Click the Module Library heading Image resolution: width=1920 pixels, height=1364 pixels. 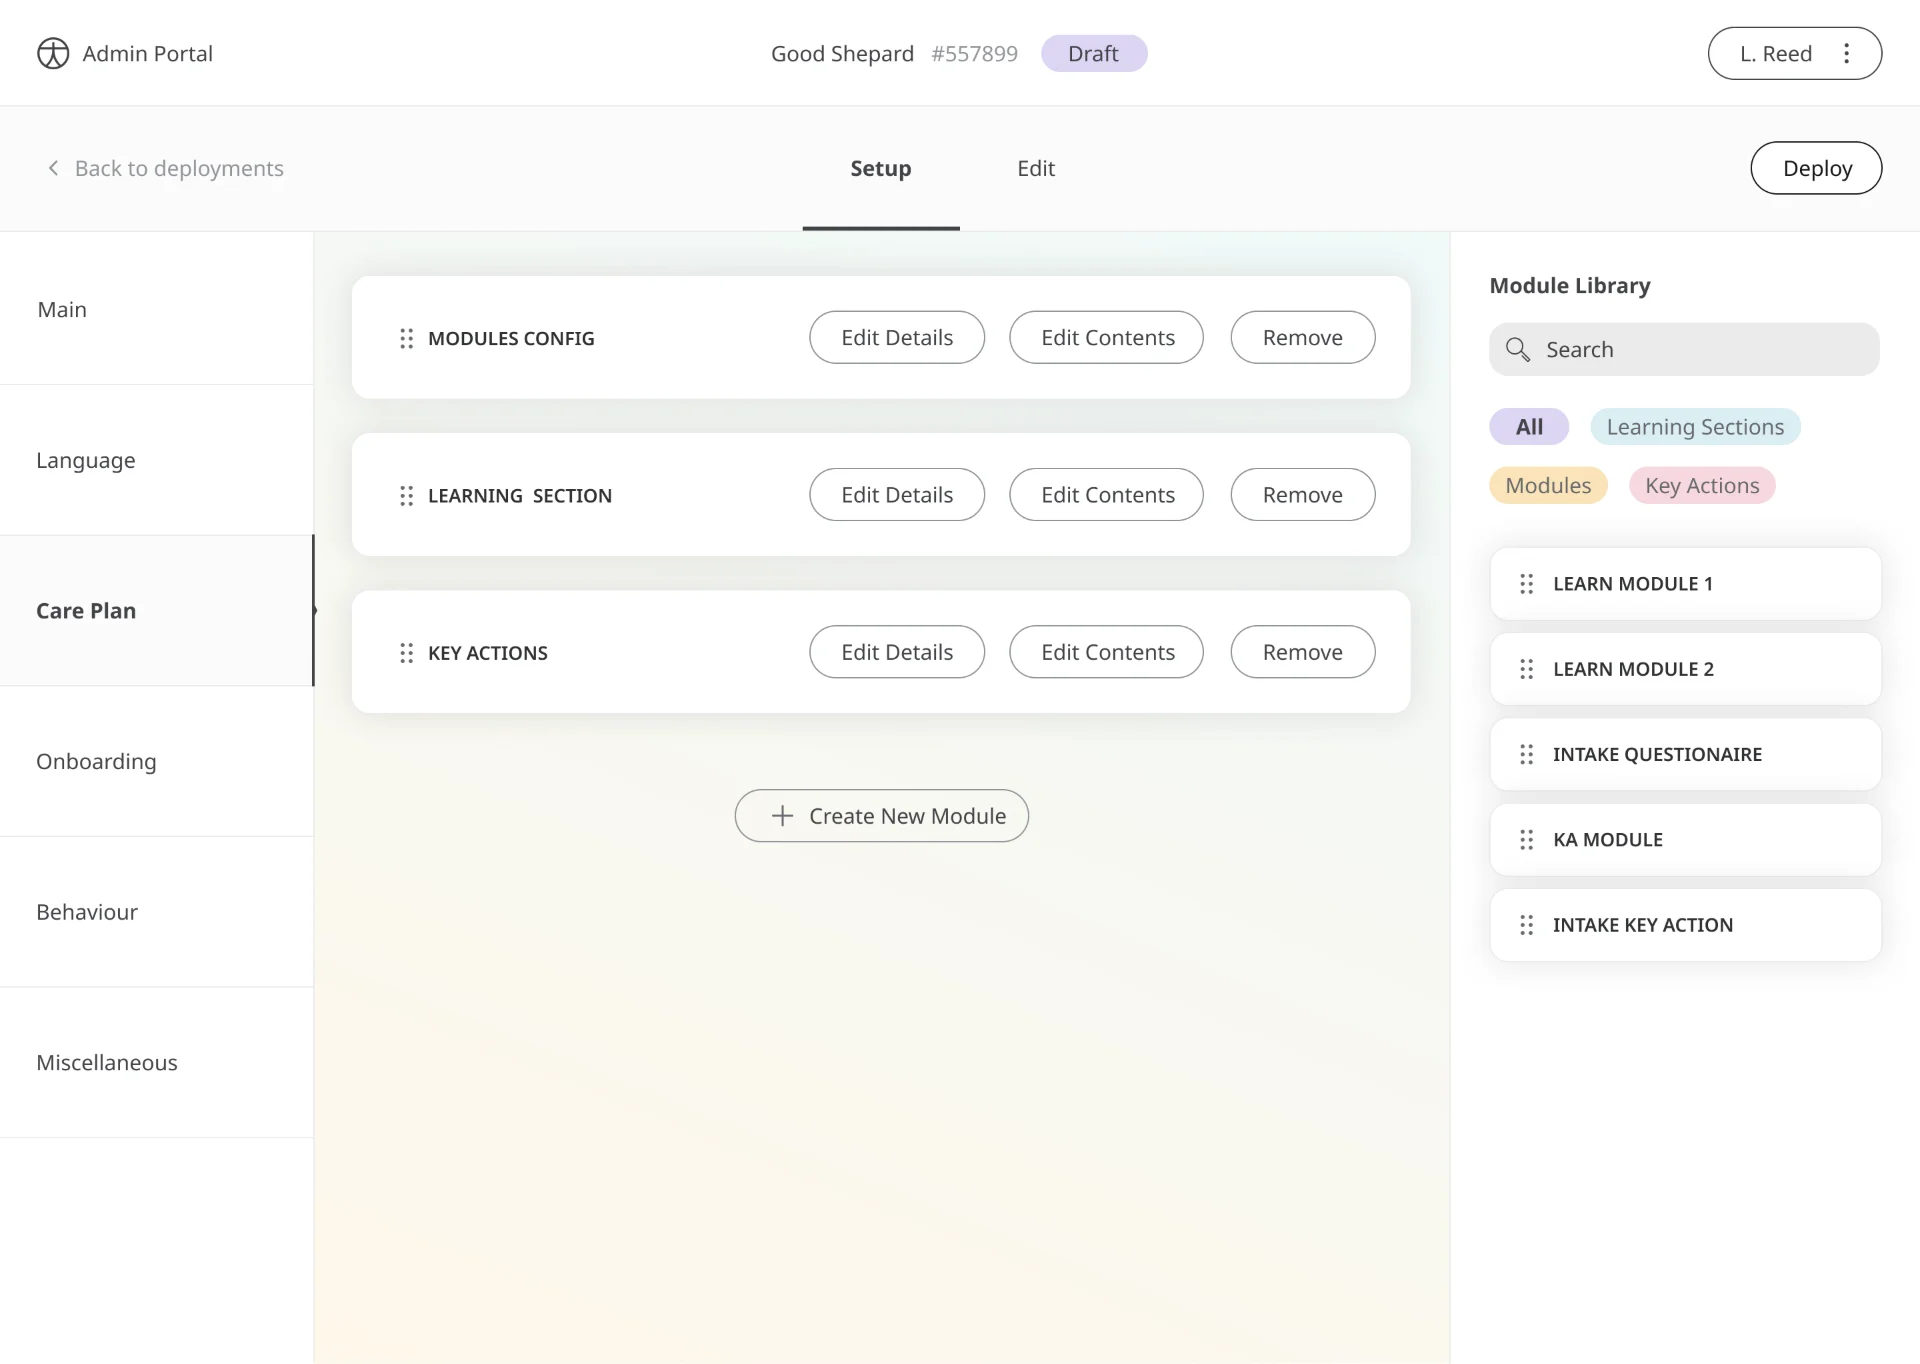(x=1569, y=286)
